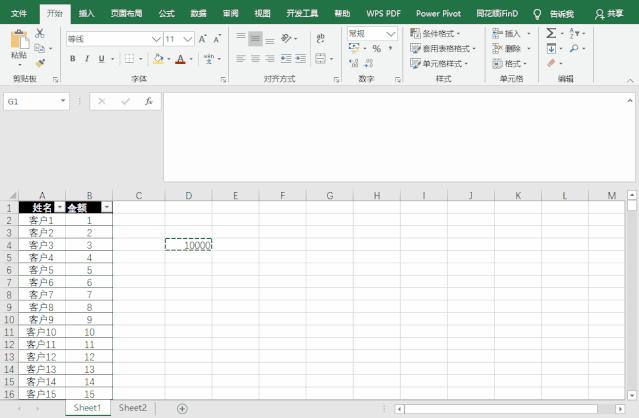
Task: Select cell D4 containing 10000
Action: 188,245
